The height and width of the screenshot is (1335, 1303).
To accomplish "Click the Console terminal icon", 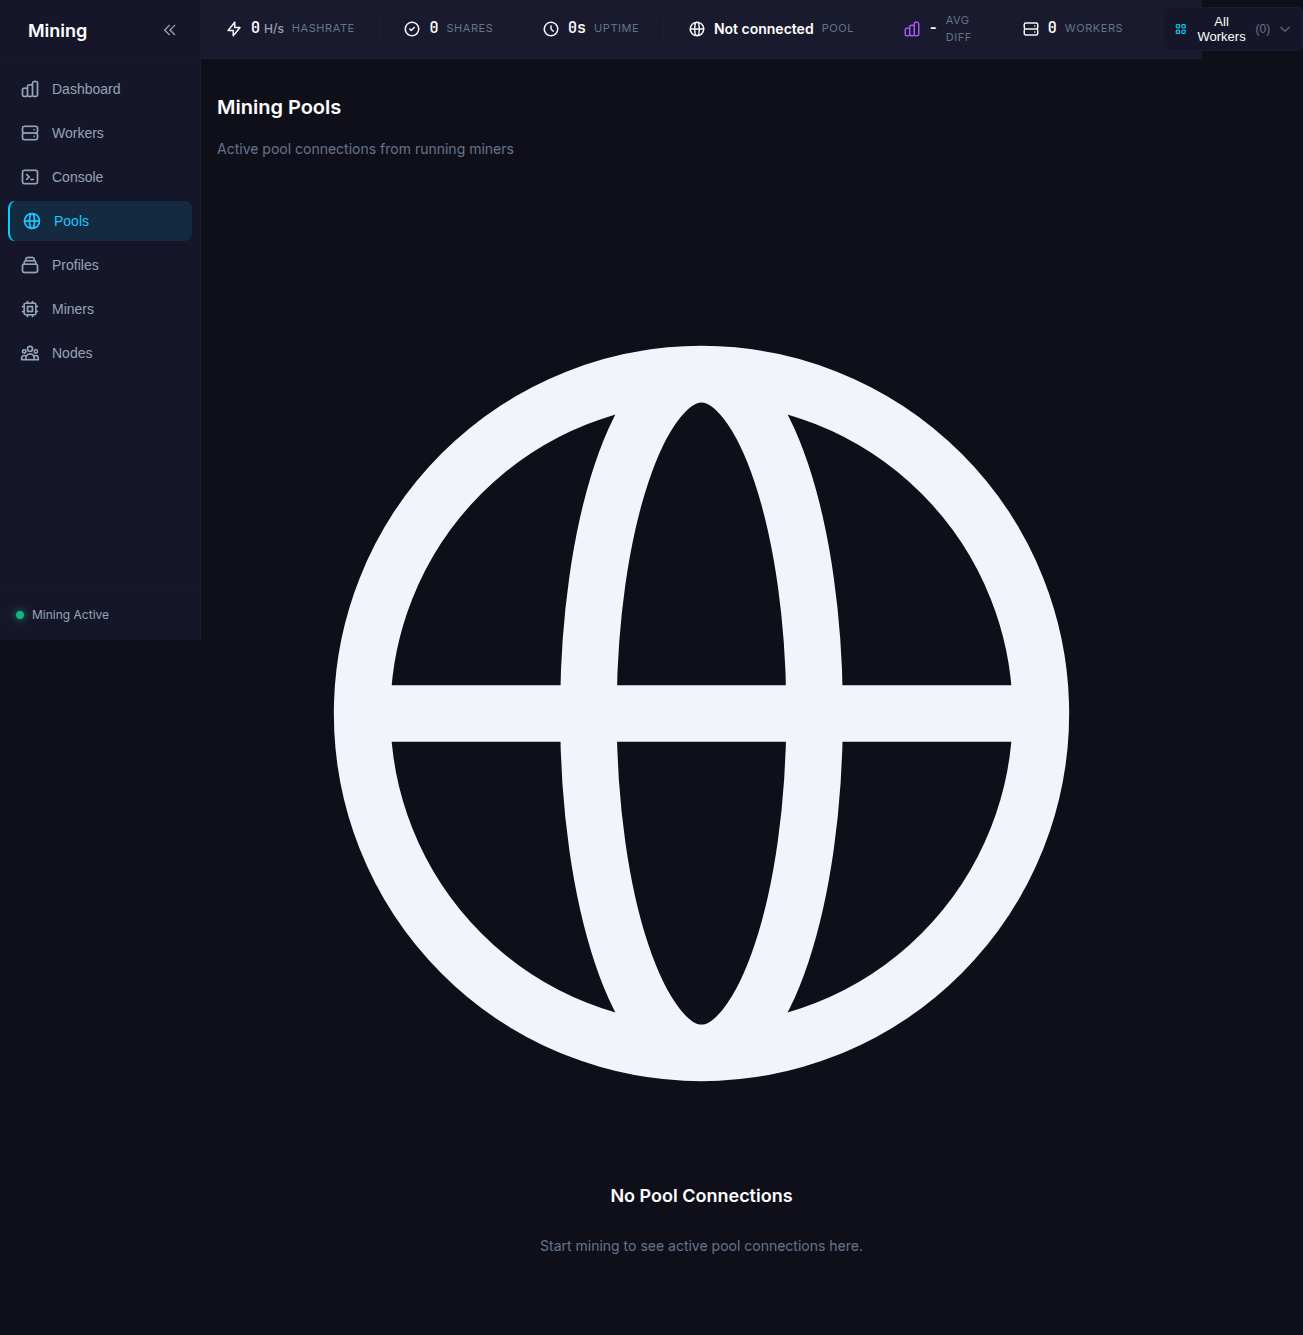I will pos(30,177).
